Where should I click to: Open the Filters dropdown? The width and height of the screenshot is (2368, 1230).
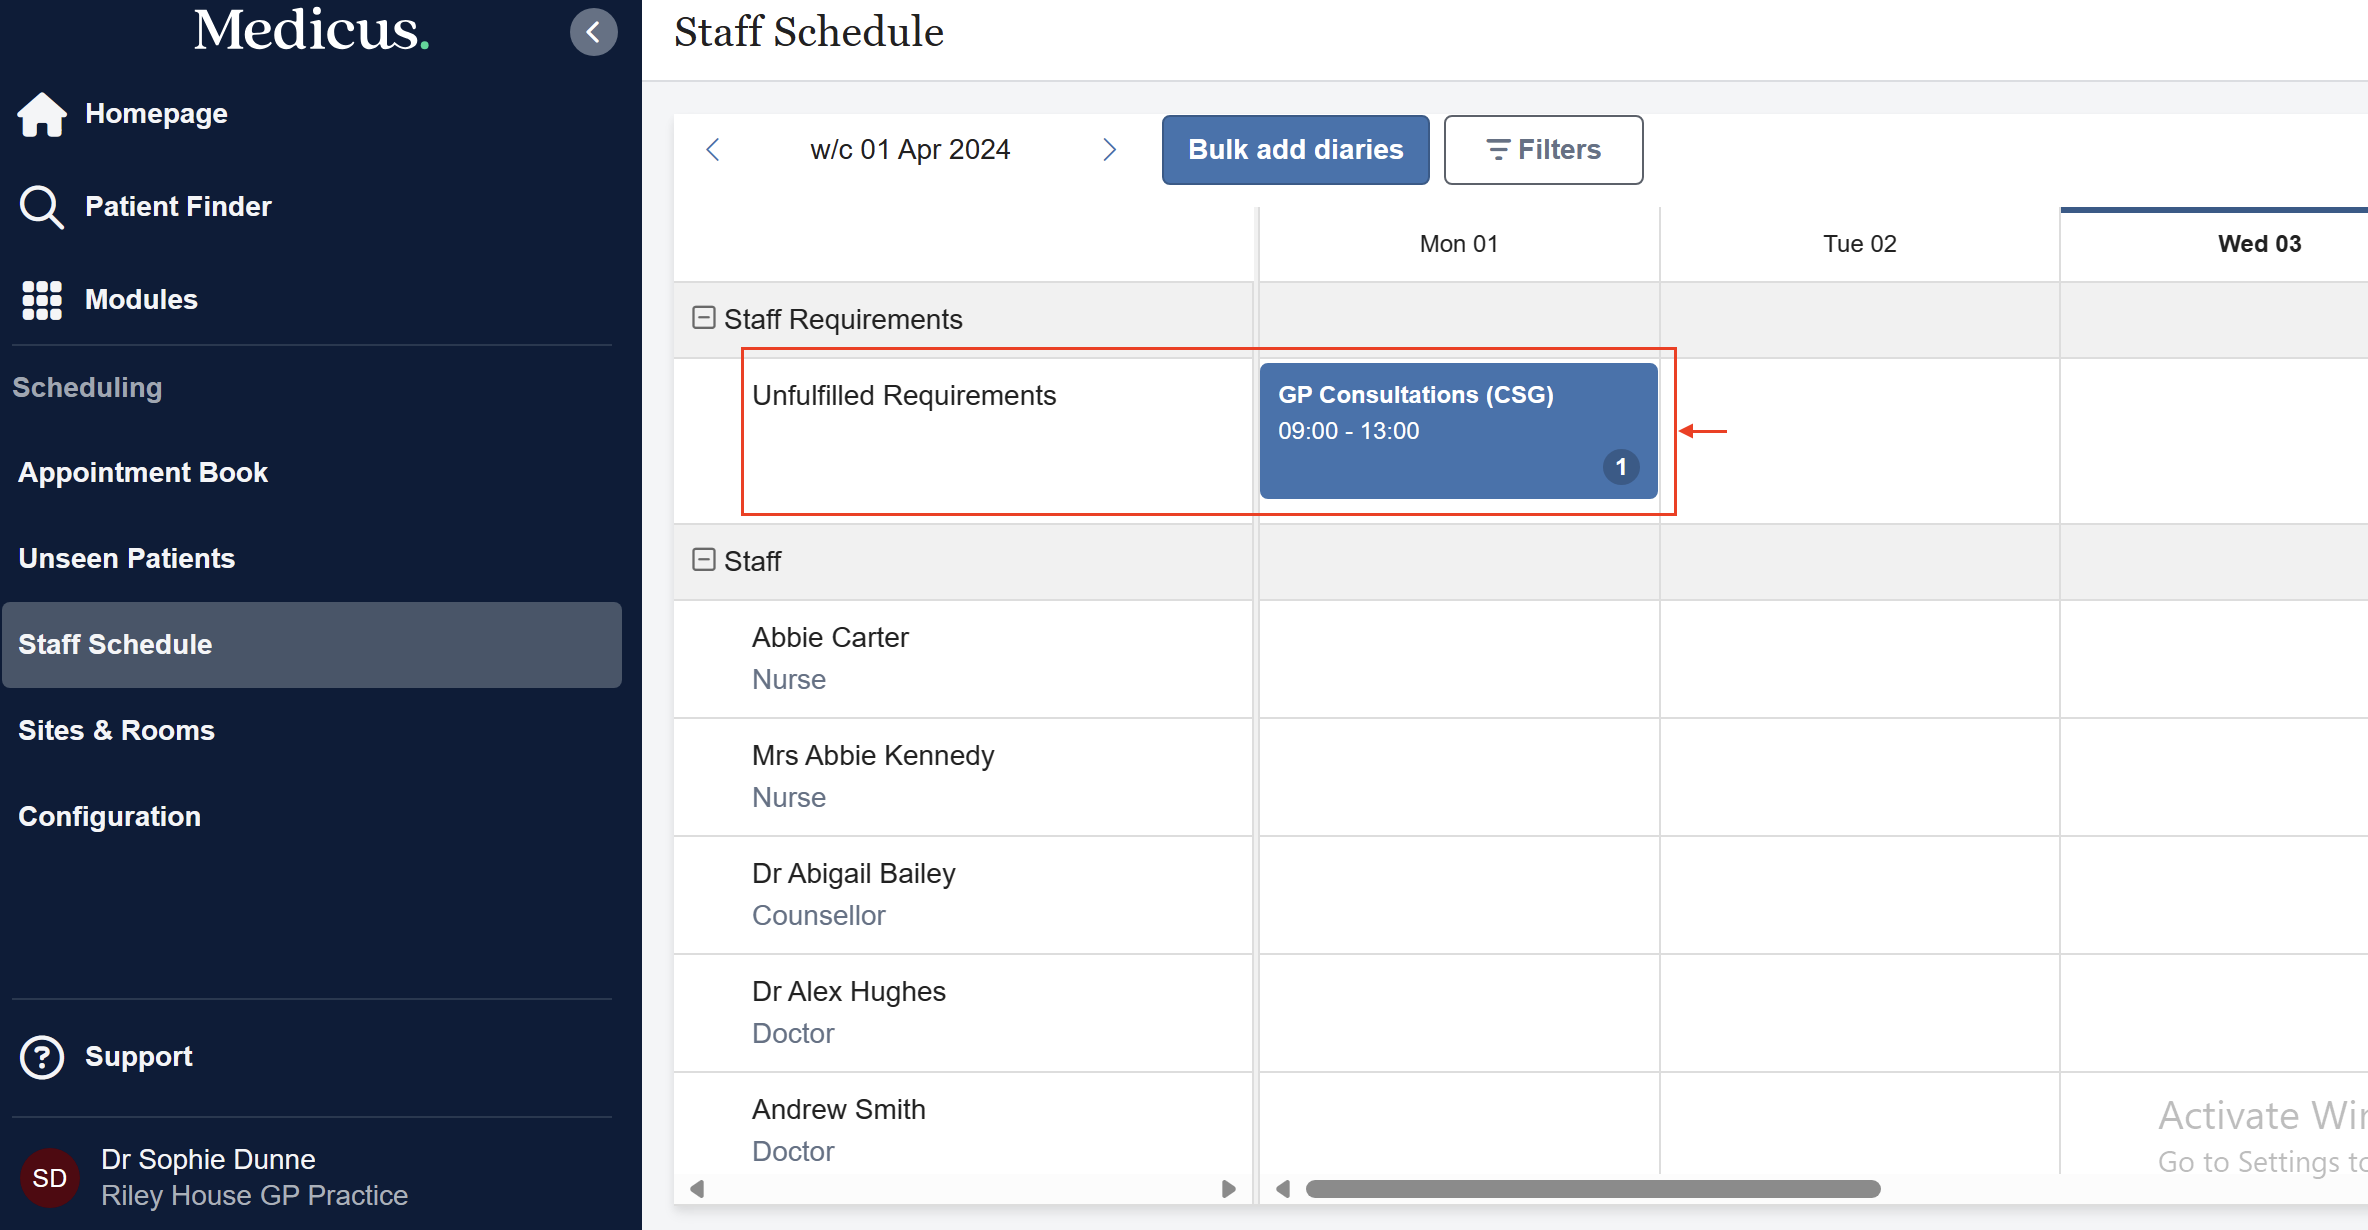(x=1543, y=150)
